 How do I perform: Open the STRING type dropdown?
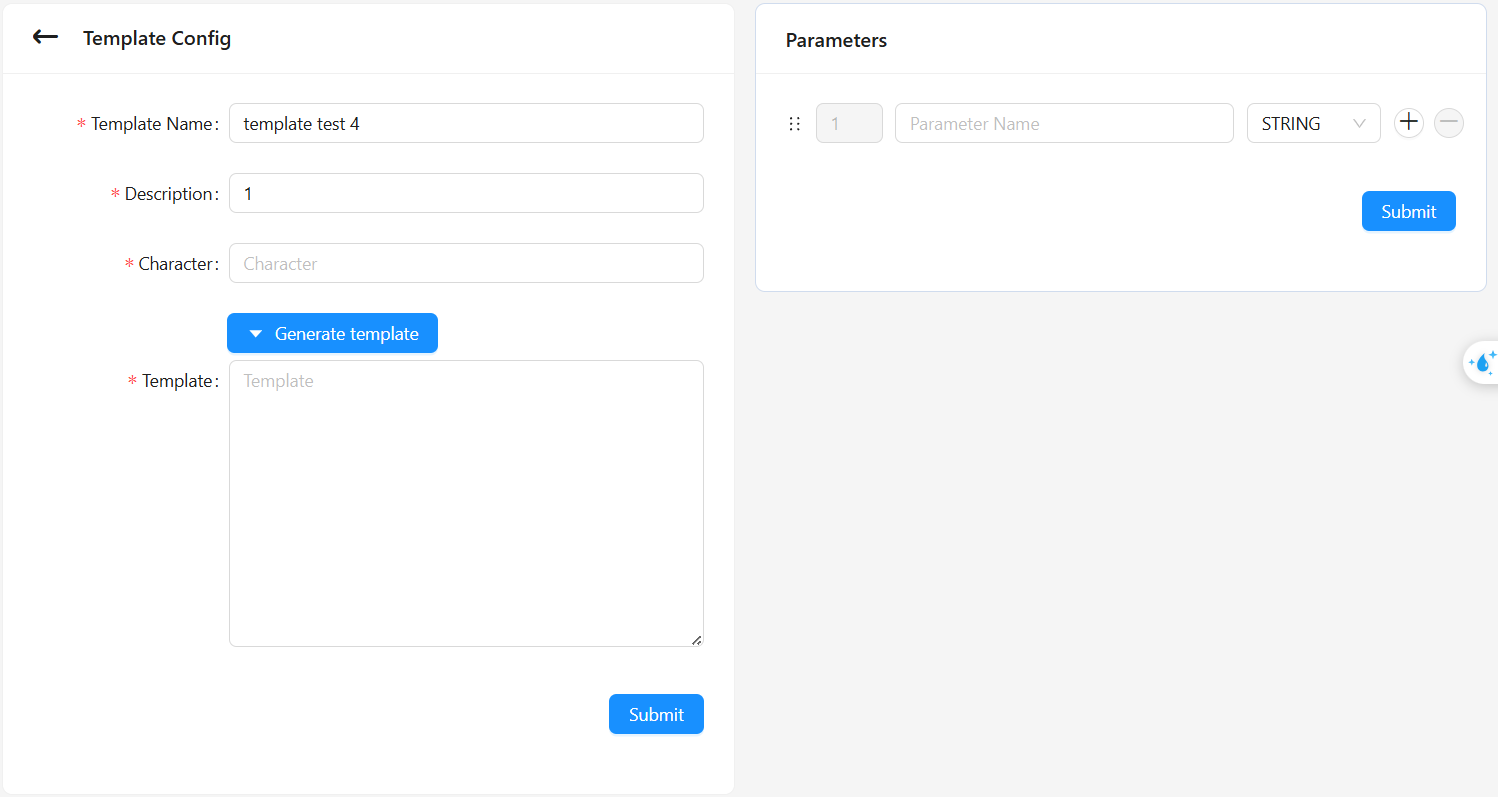pyautogui.click(x=1313, y=123)
